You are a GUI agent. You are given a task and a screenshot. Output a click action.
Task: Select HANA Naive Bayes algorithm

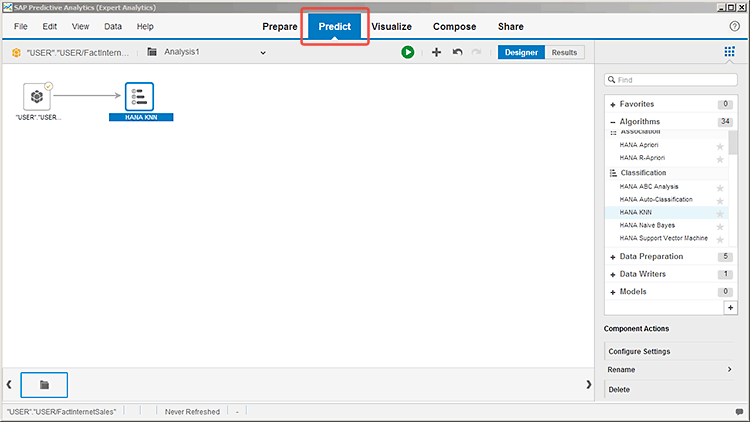(x=647, y=225)
